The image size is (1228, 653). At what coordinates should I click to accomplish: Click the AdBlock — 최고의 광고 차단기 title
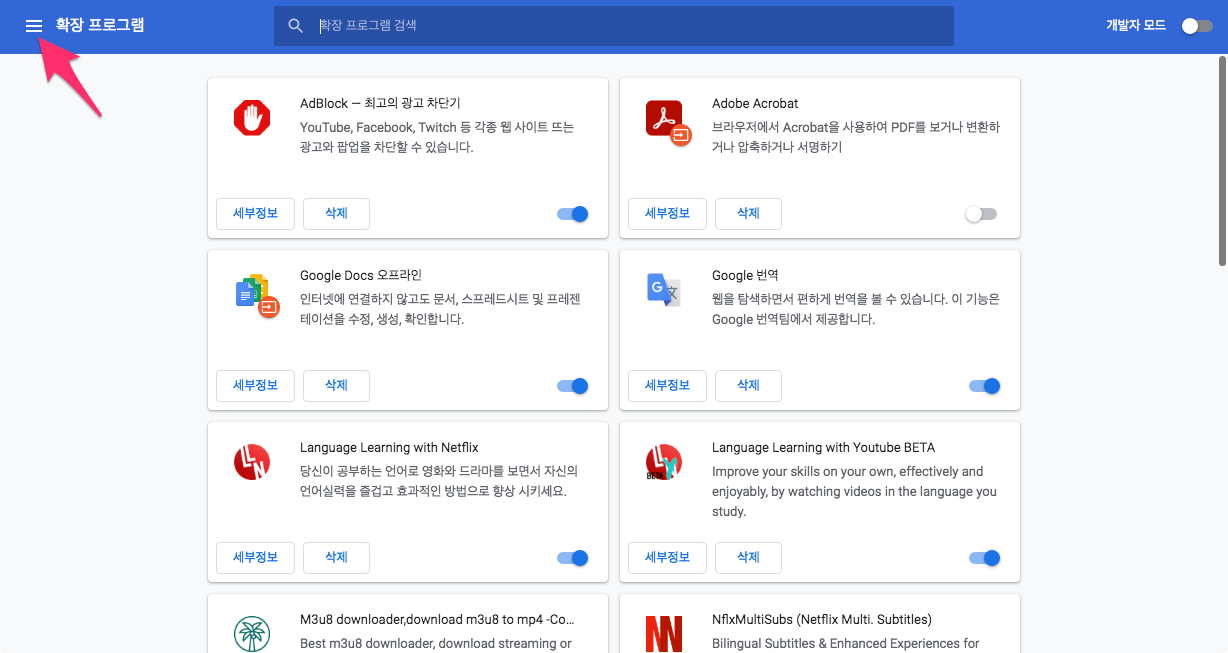point(380,103)
